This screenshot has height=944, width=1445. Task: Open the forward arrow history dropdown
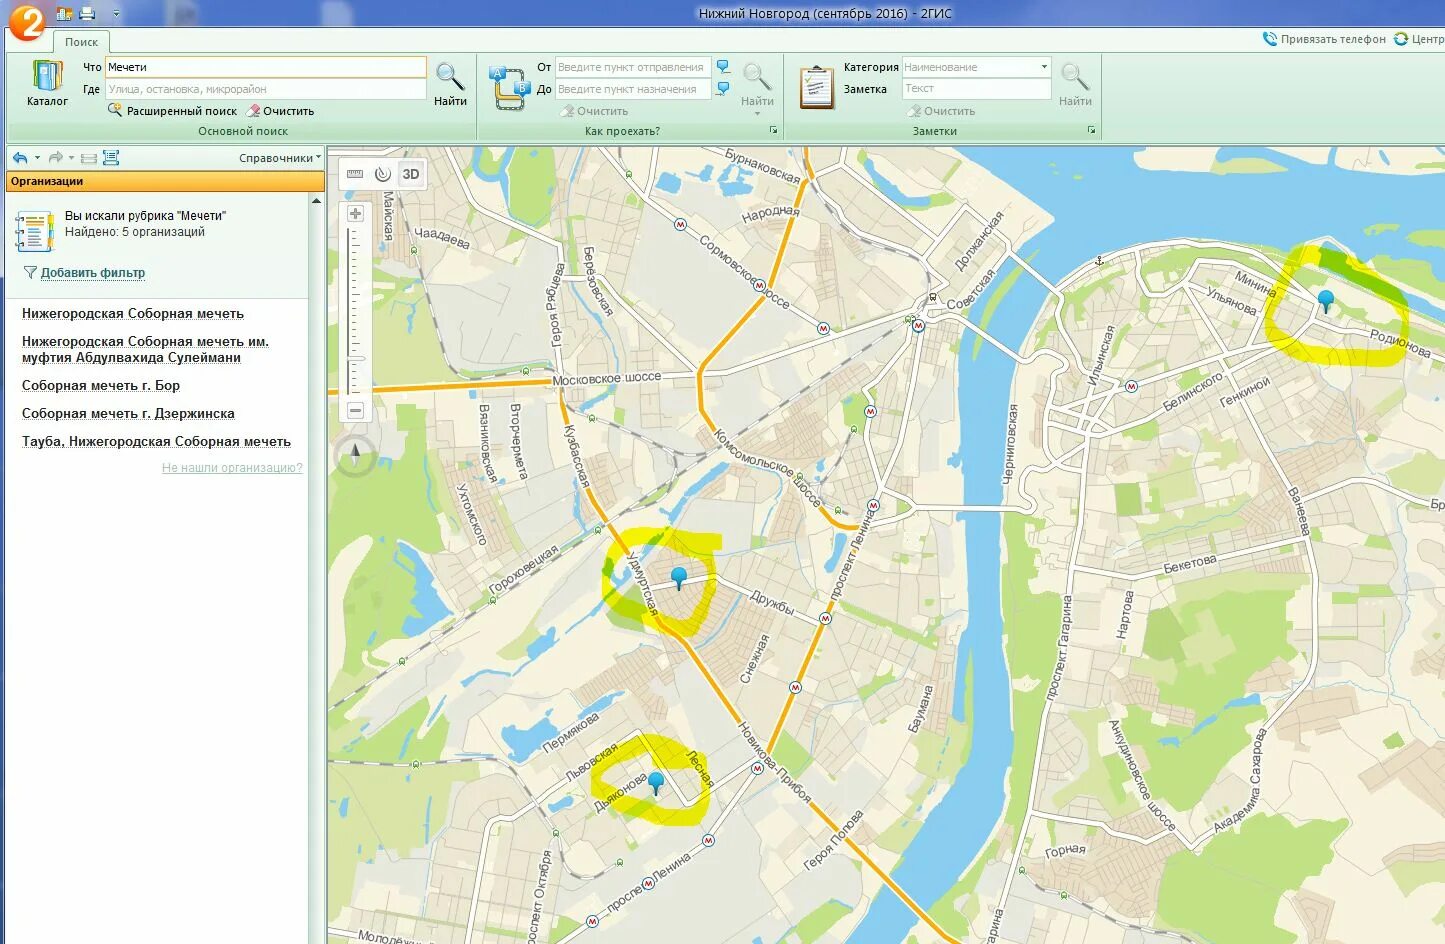tap(71, 158)
